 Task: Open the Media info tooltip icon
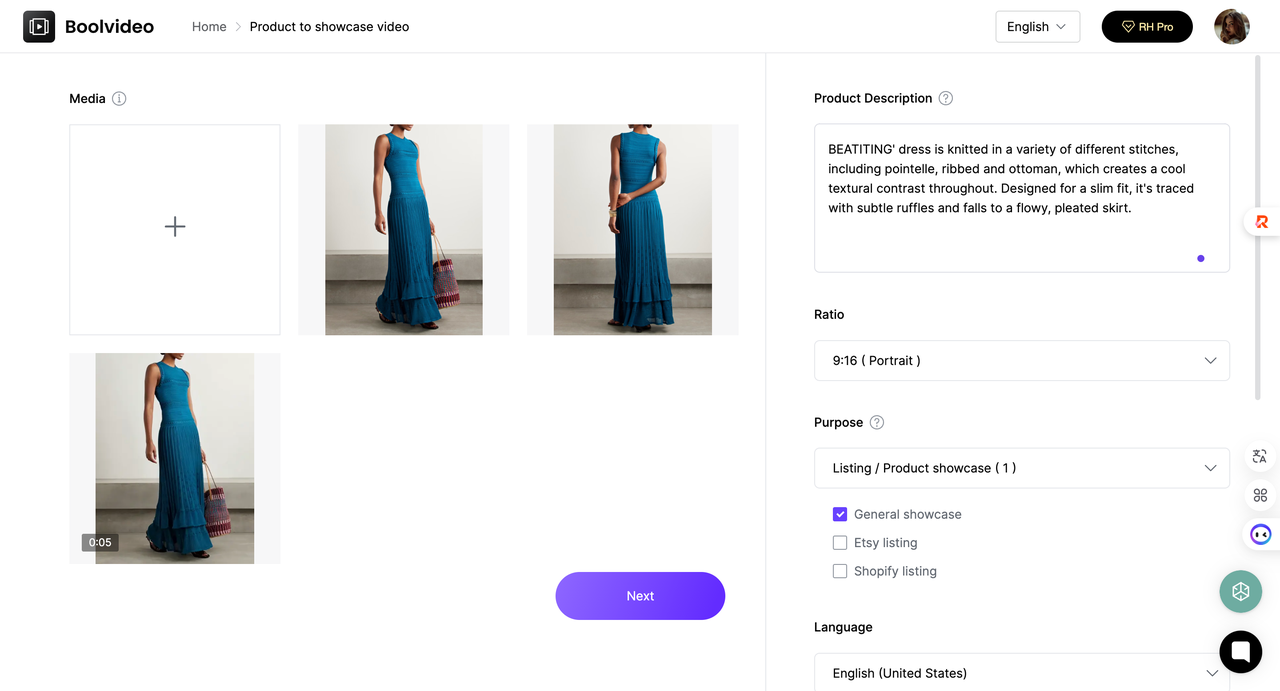point(119,99)
